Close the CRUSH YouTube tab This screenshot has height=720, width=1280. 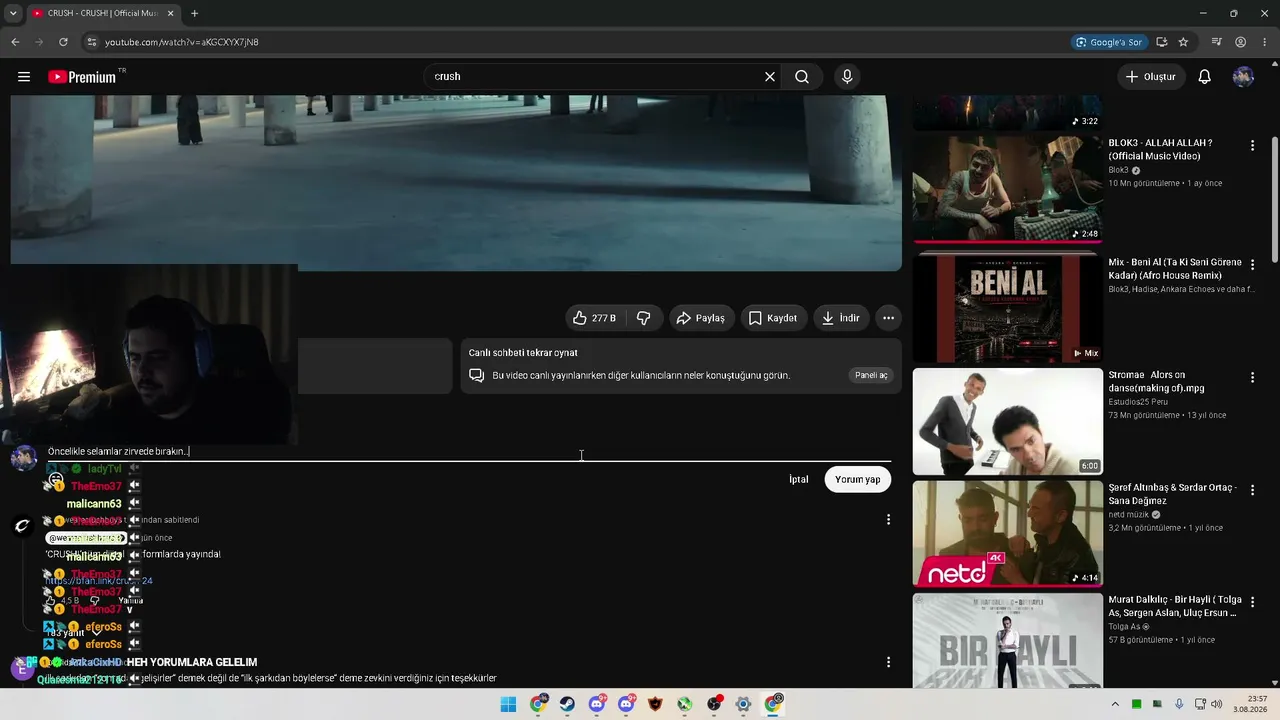171,13
